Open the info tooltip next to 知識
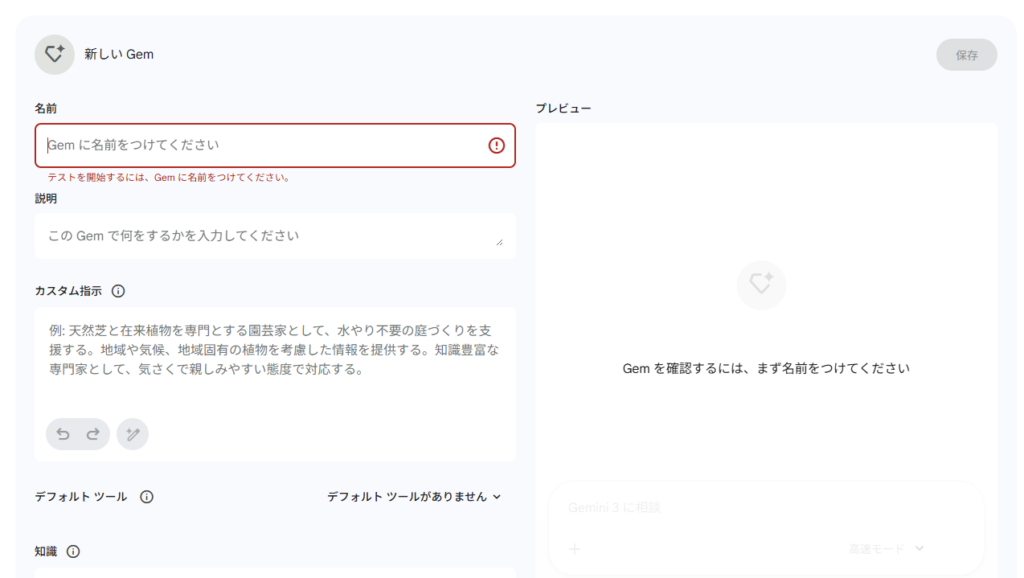 tap(75, 551)
